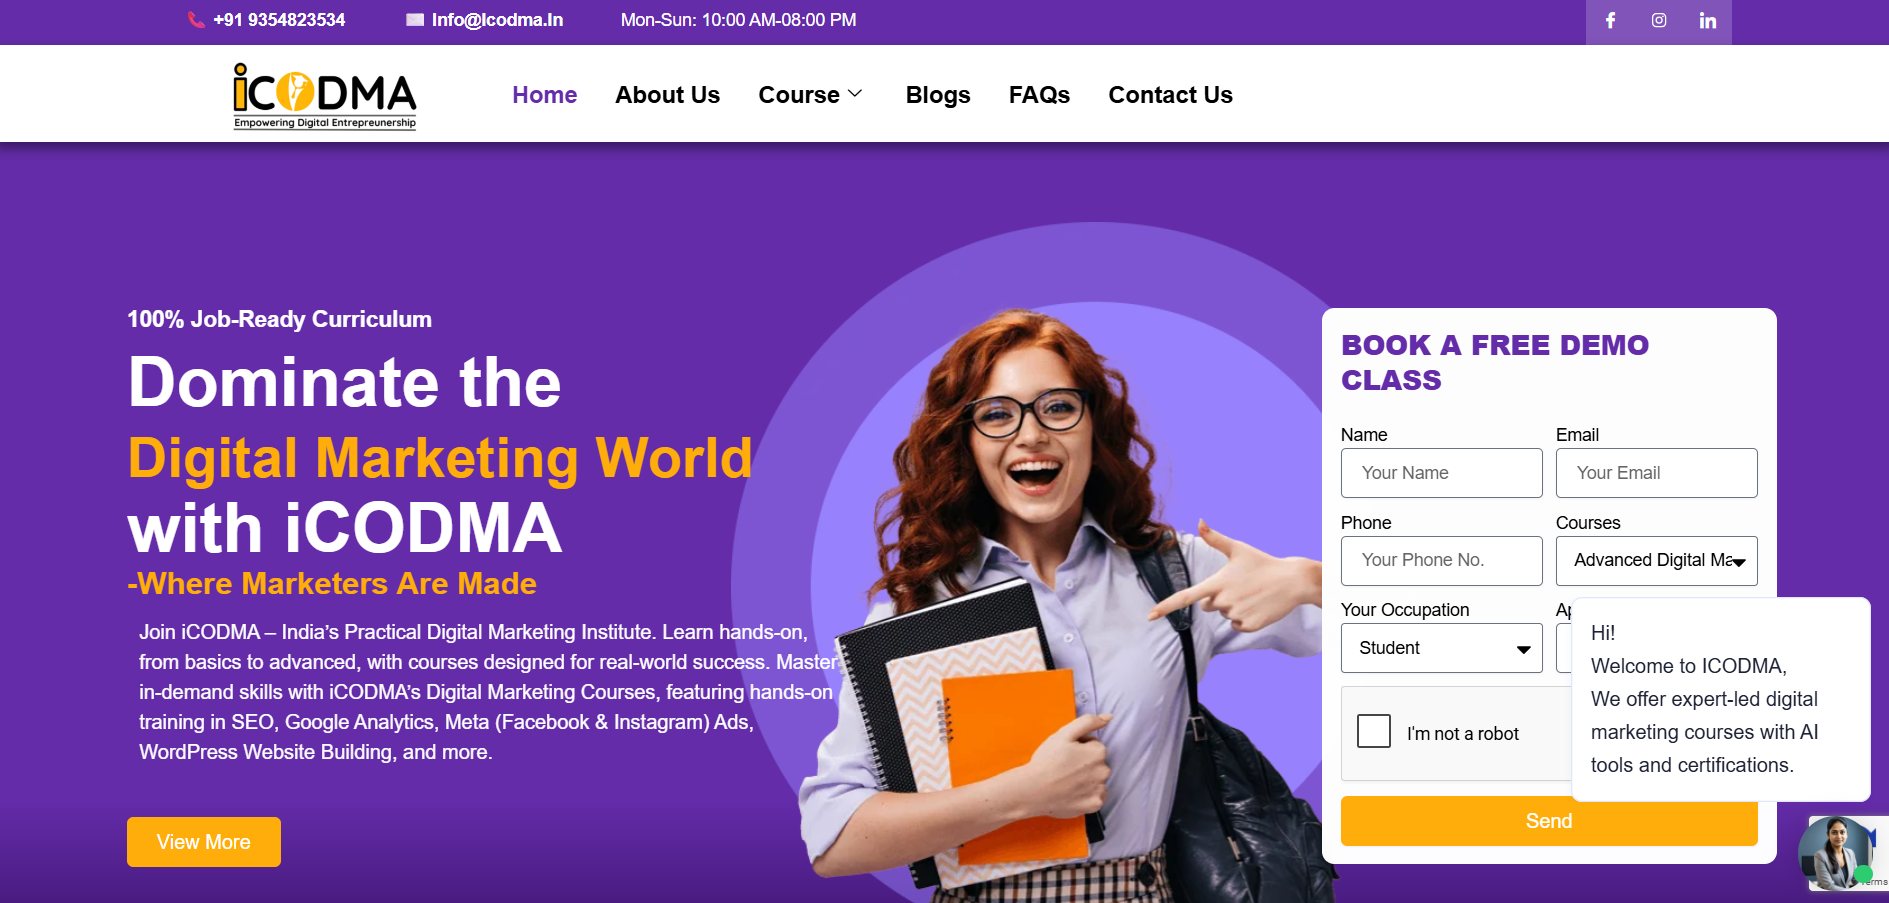Open the Your Occupation dropdown
Image resolution: width=1889 pixels, height=903 pixels.
[1441, 648]
